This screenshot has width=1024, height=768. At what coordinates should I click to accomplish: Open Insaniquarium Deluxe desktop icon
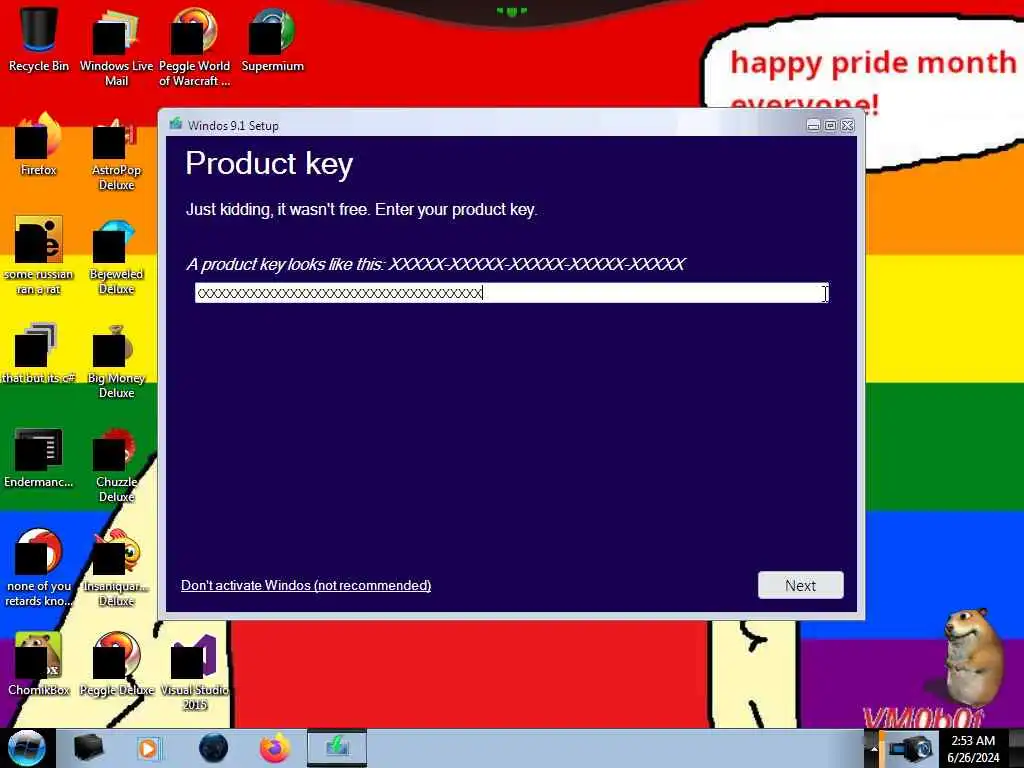coord(116,567)
